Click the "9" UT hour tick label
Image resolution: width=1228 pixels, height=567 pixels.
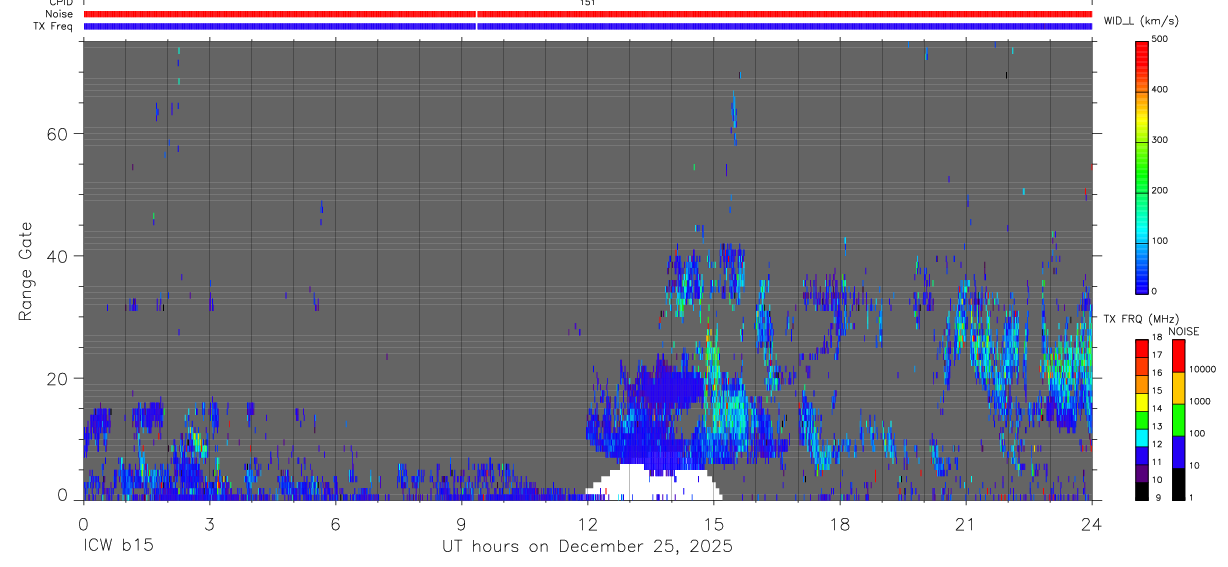pos(462,523)
